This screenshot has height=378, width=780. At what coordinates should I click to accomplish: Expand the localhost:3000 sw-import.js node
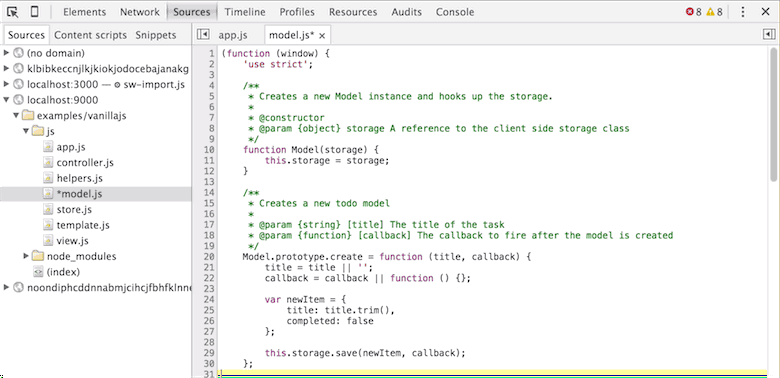point(6,84)
